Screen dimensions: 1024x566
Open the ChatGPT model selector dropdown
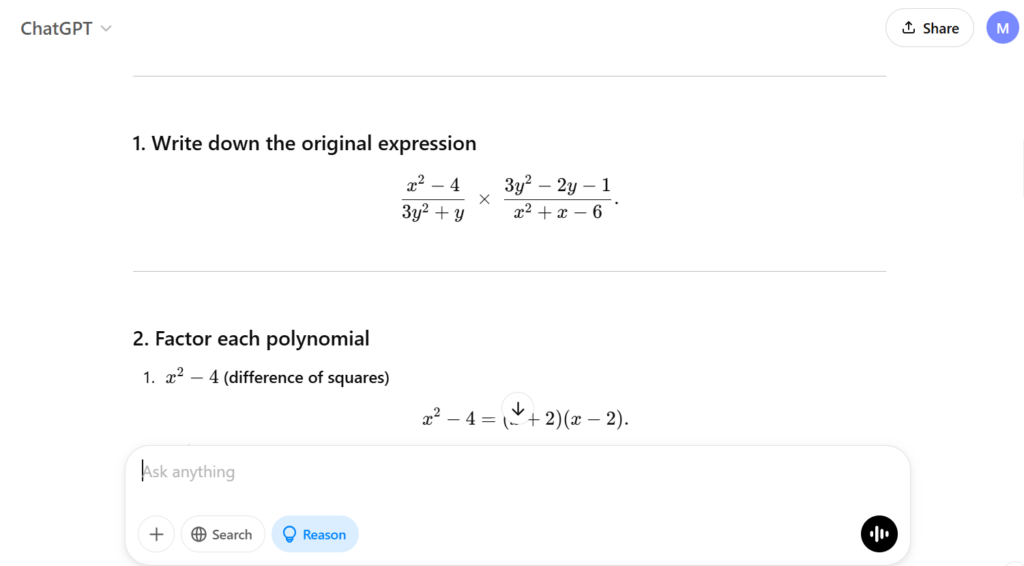coord(66,28)
